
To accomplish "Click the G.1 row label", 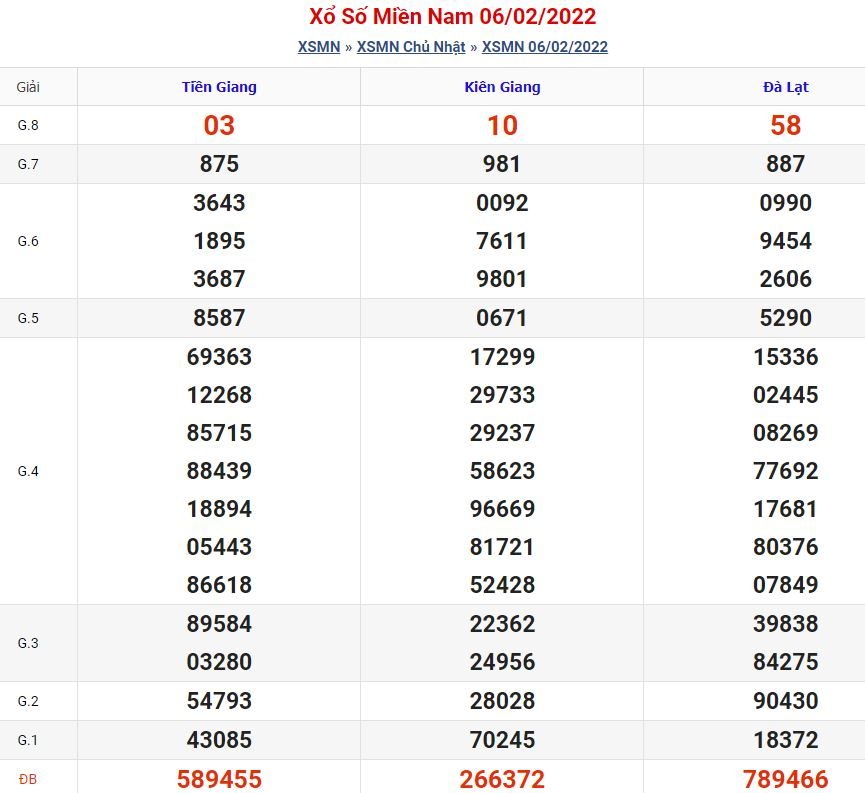I will tap(28, 740).
